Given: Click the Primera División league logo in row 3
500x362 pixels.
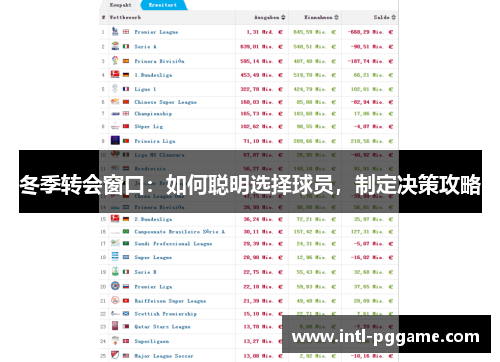Looking at the screenshot, I should tap(115, 61).
